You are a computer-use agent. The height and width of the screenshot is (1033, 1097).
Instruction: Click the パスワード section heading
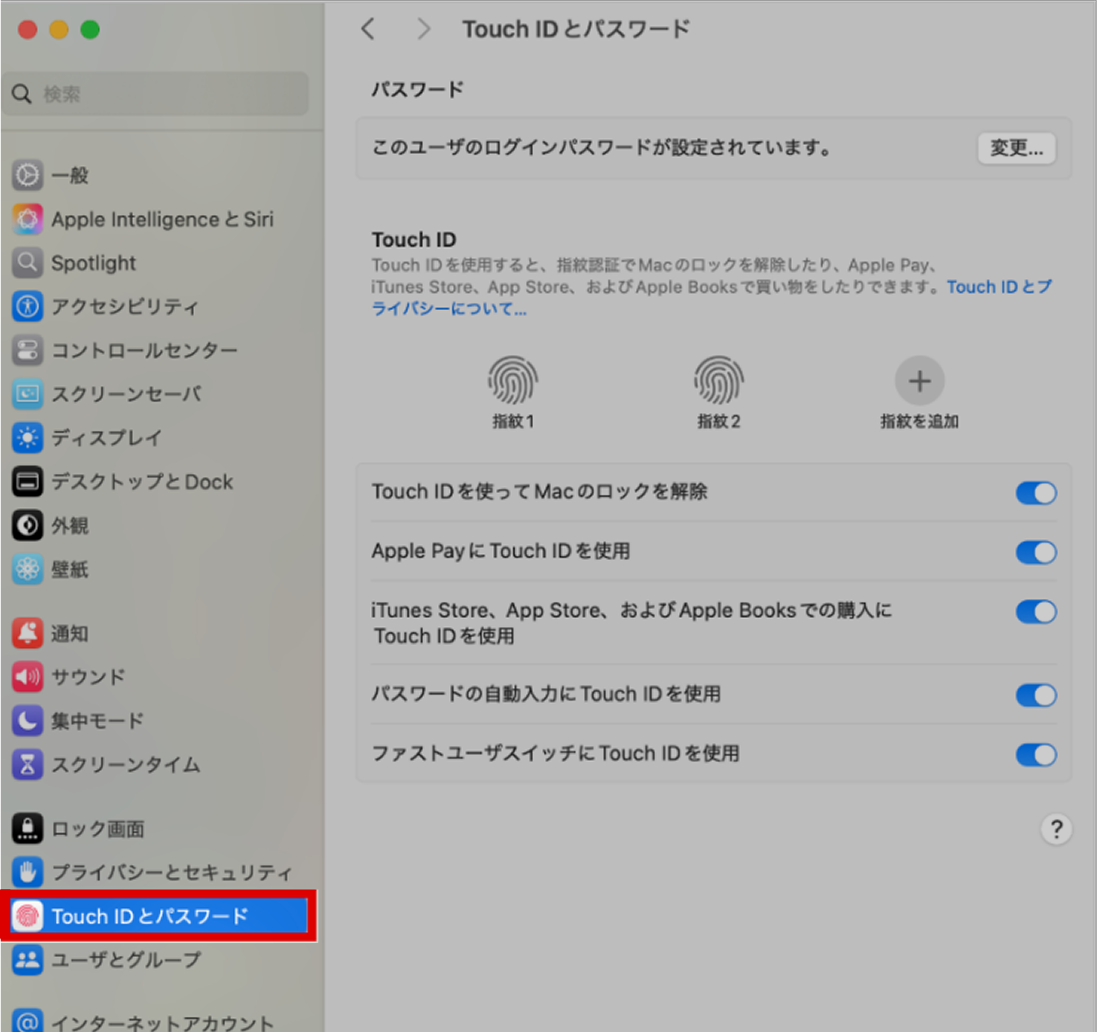418,90
